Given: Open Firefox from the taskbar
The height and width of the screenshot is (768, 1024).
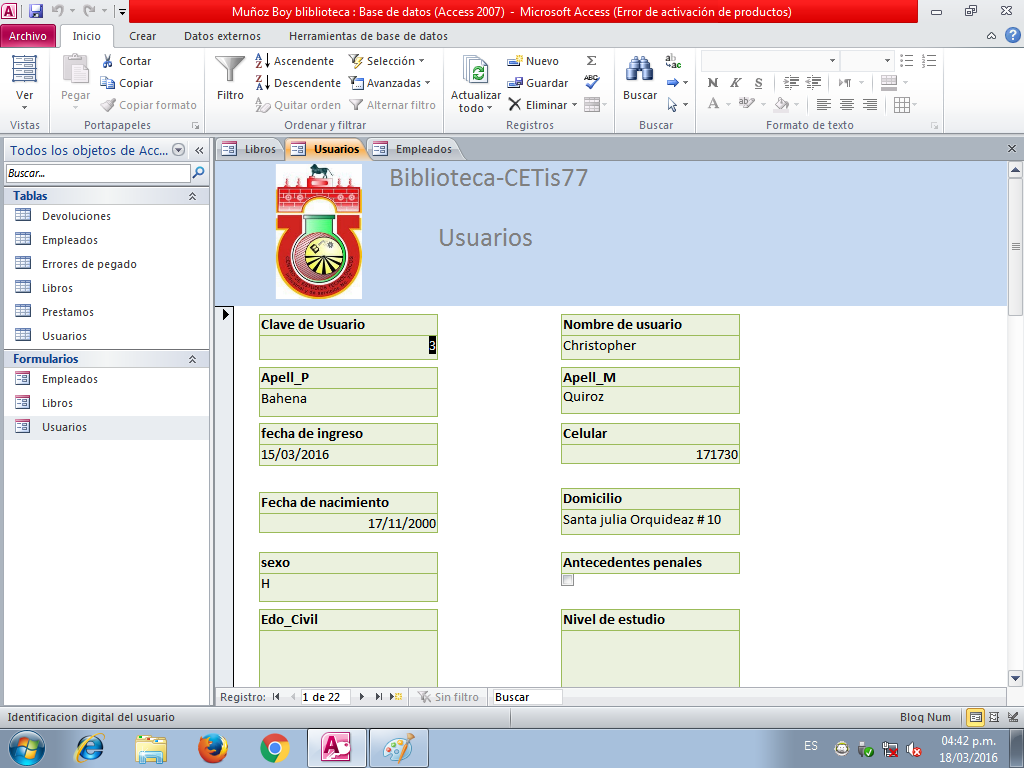Looking at the screenshot, I should coord(213,748).
